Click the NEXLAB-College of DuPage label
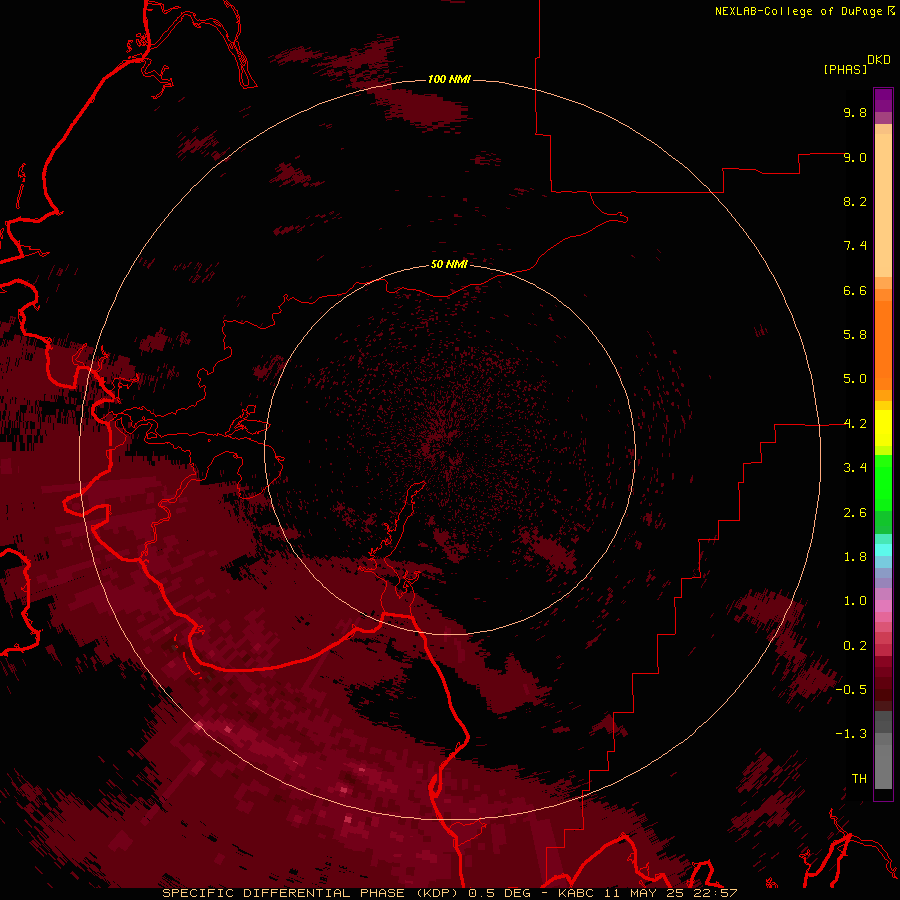The height and width of the screenshot is (900, 900). pyautogui.click(x=798, y=11)
